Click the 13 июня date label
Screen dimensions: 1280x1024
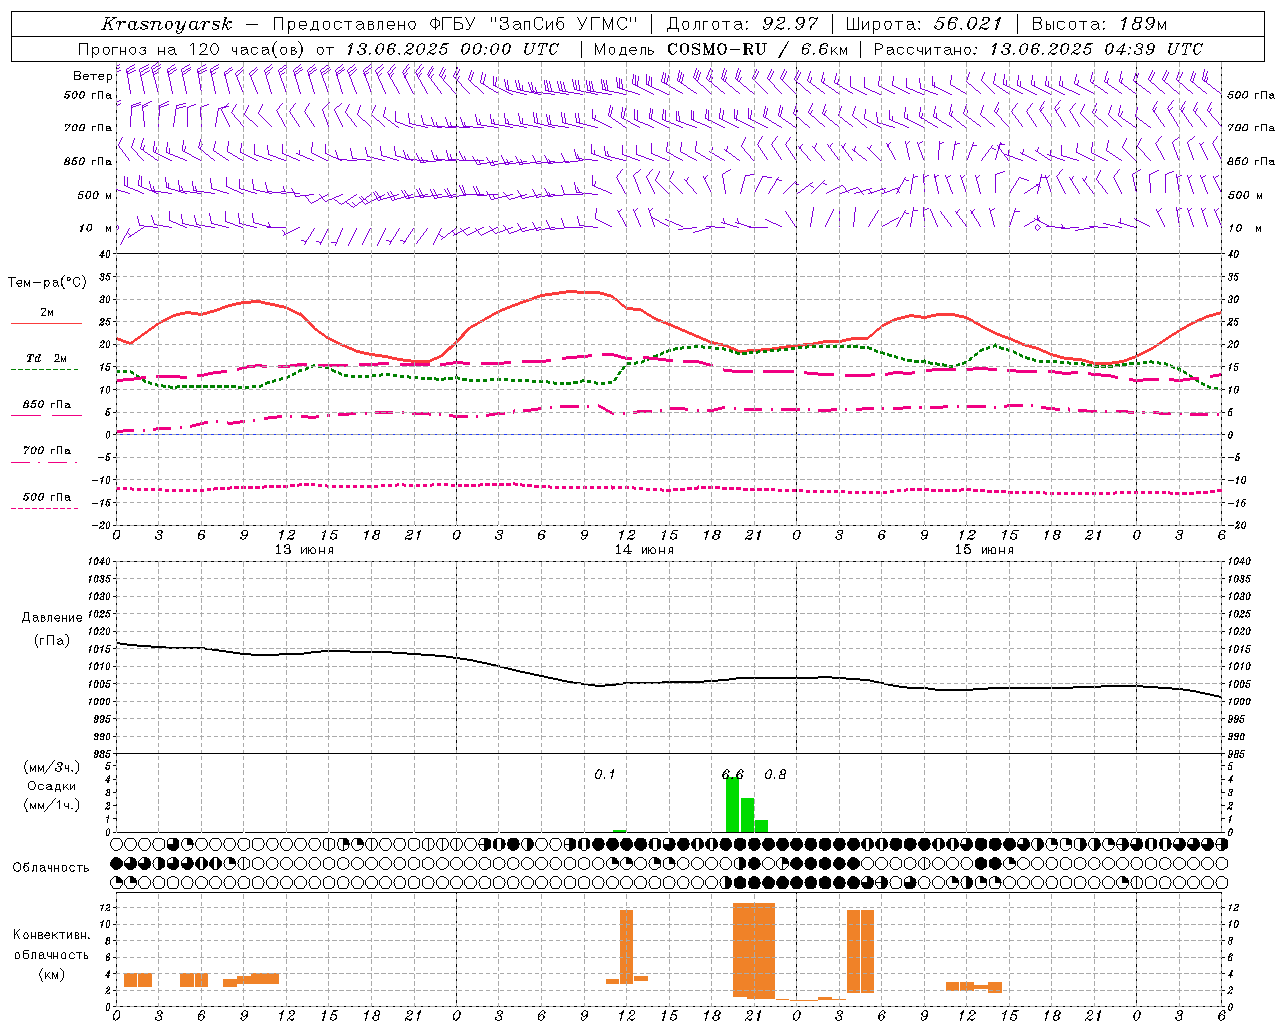point(304,550)
